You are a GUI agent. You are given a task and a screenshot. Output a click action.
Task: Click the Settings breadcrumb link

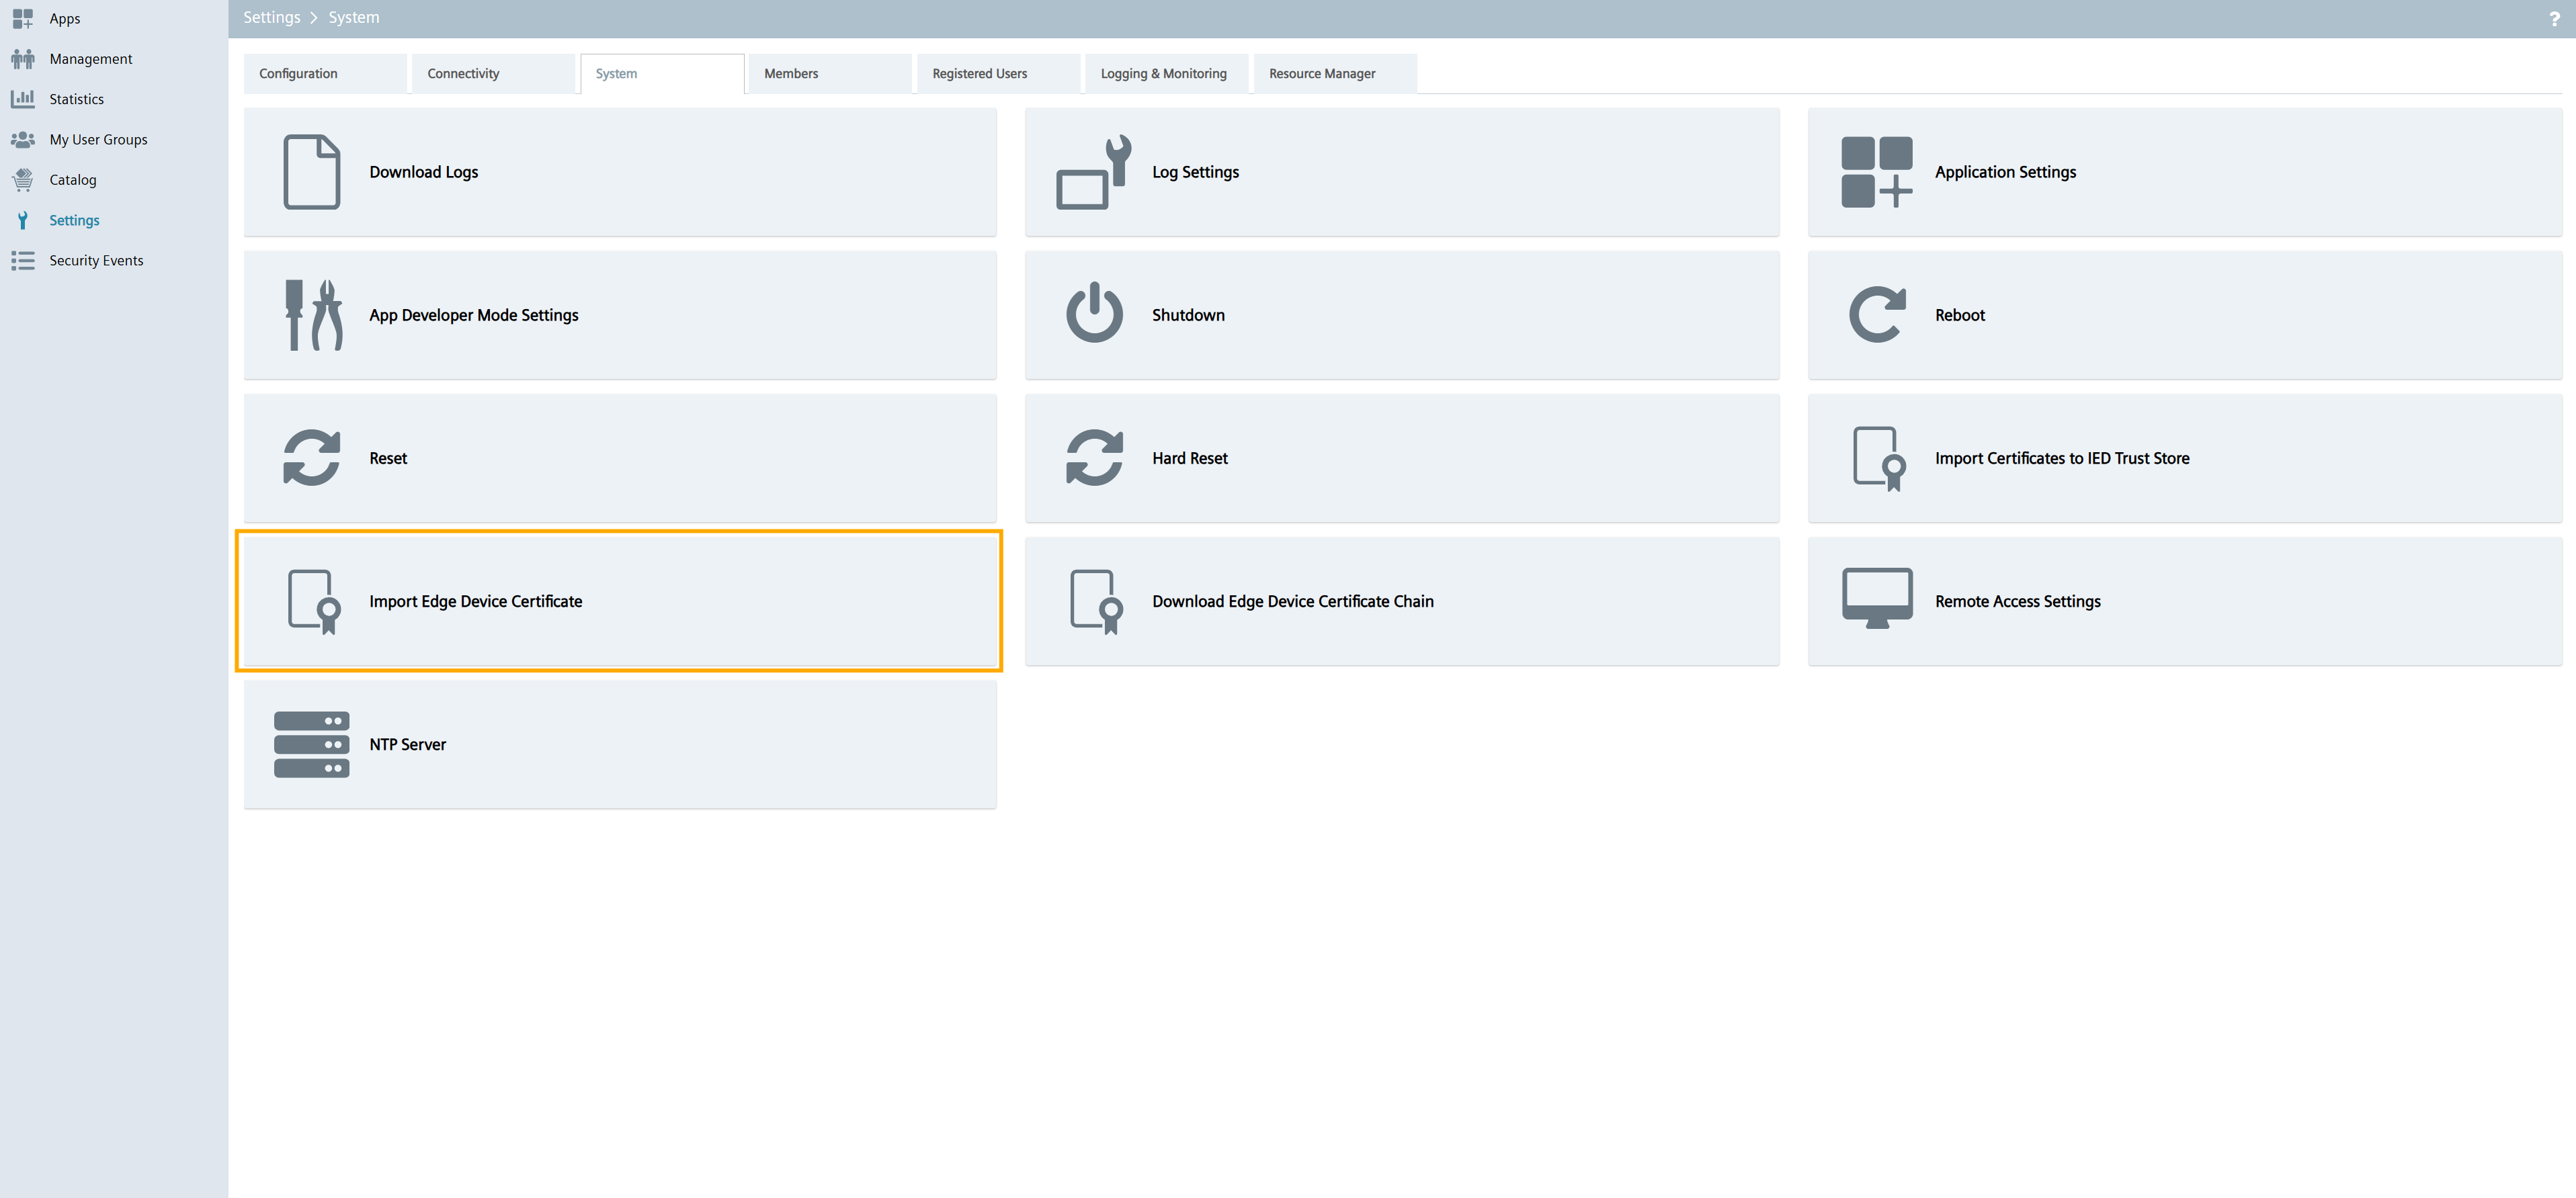[271, 18]
